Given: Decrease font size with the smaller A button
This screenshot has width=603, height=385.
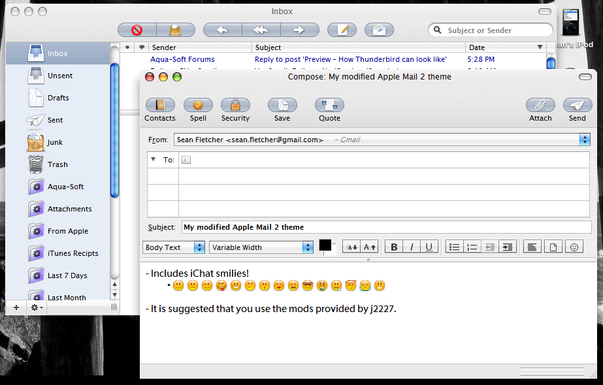Looking at the screenshot, I should point(351,247).
